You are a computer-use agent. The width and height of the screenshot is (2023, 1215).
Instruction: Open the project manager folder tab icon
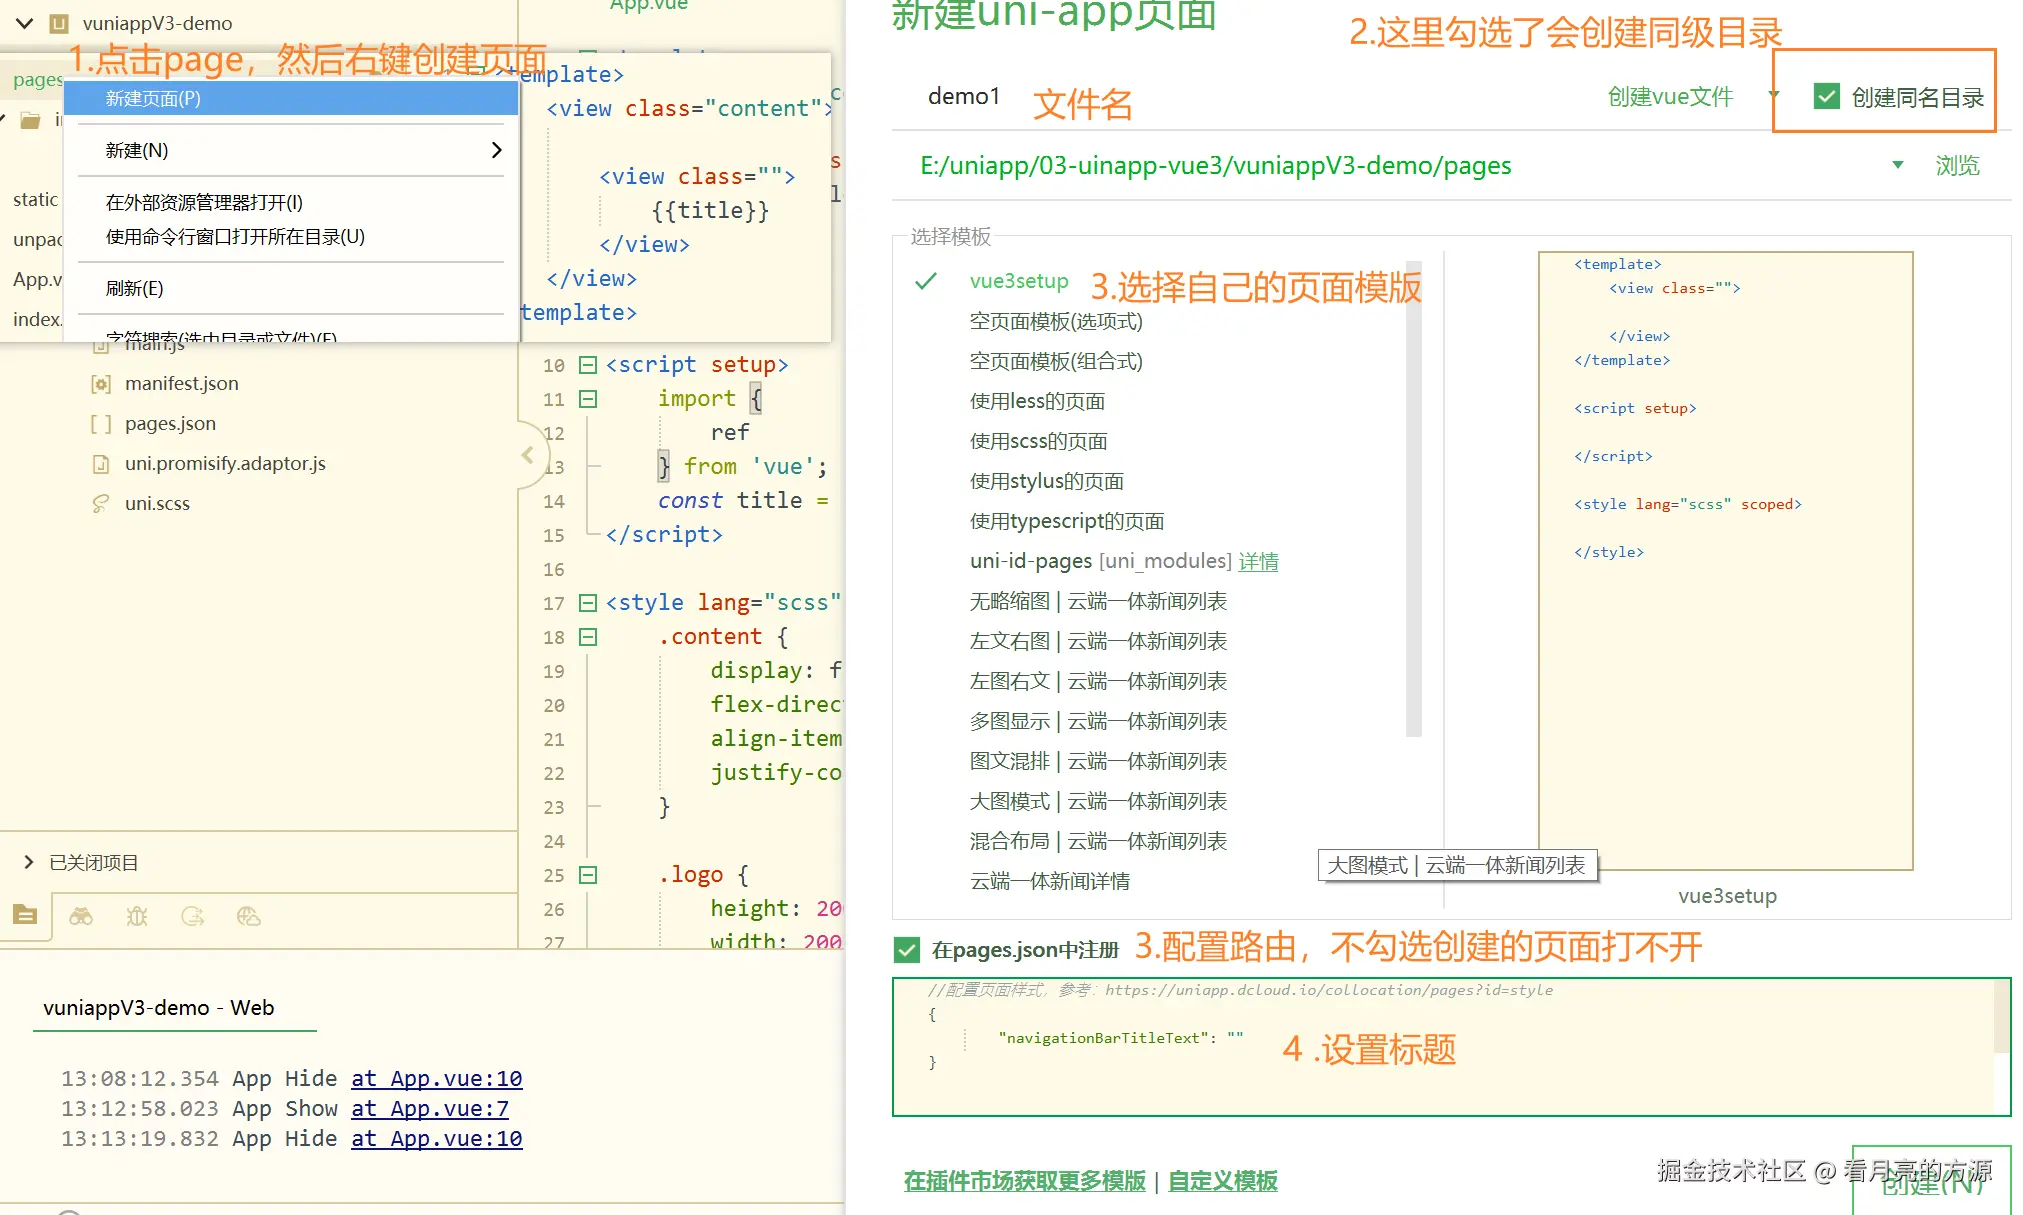tap(25, 915)
